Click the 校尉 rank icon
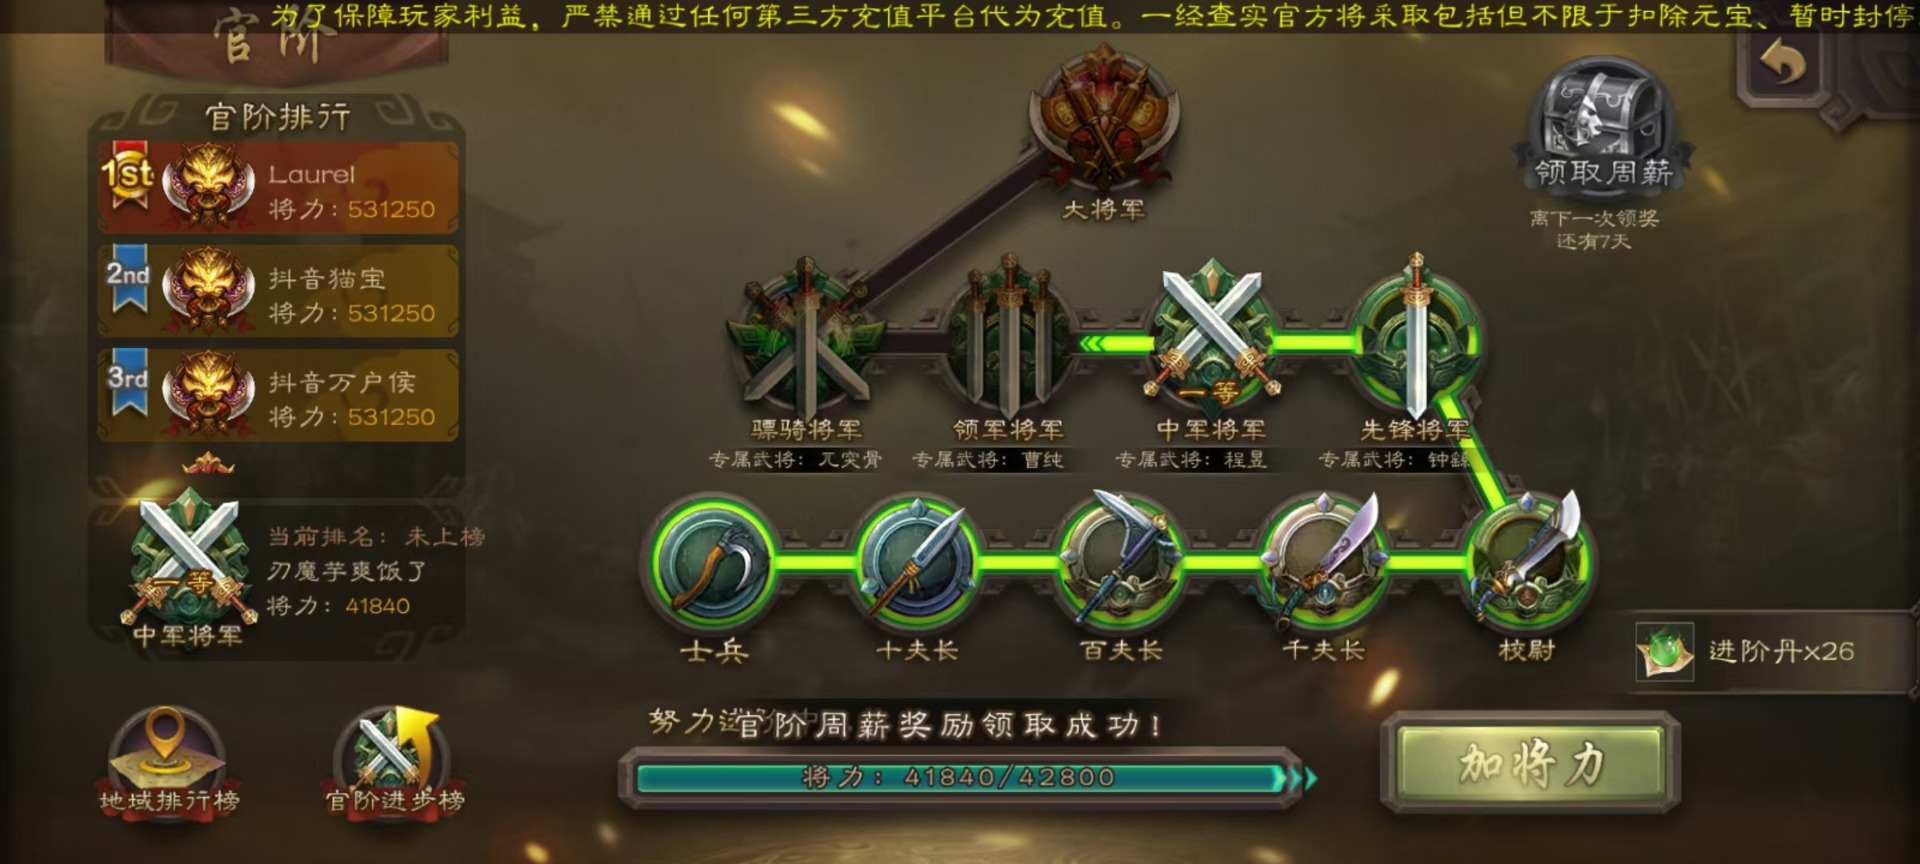The width and height of the screenshot is (1920, 864). [1528, 560]
